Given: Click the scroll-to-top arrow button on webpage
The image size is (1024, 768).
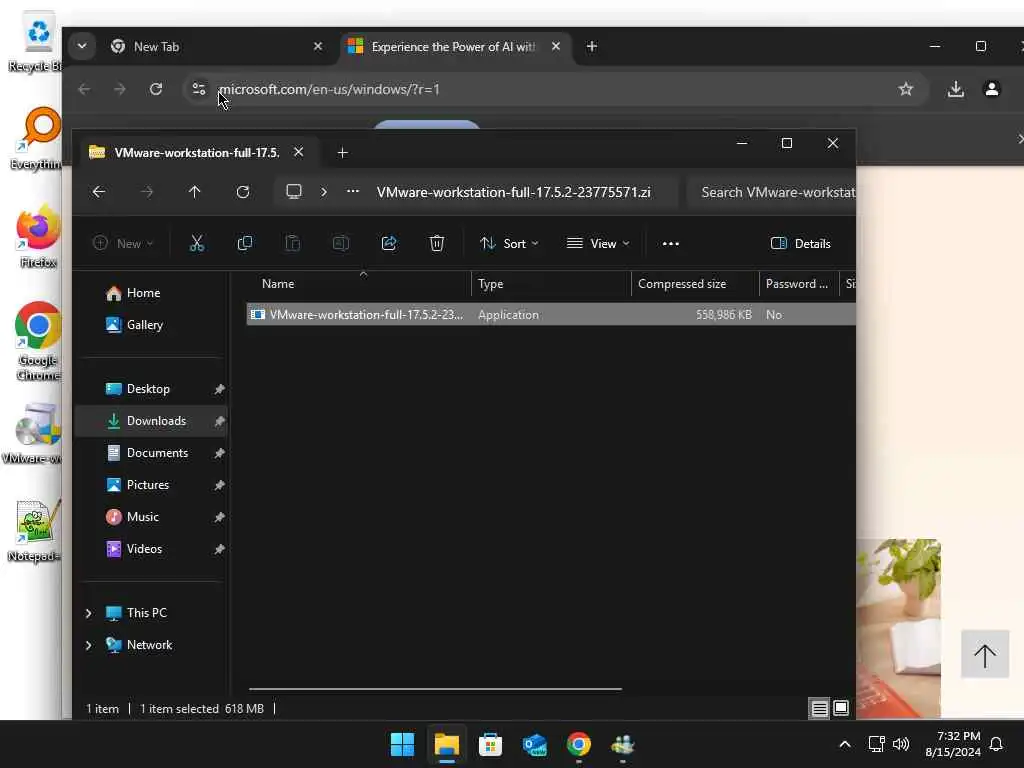Looking at the screenshot, I should click(985, 654).
